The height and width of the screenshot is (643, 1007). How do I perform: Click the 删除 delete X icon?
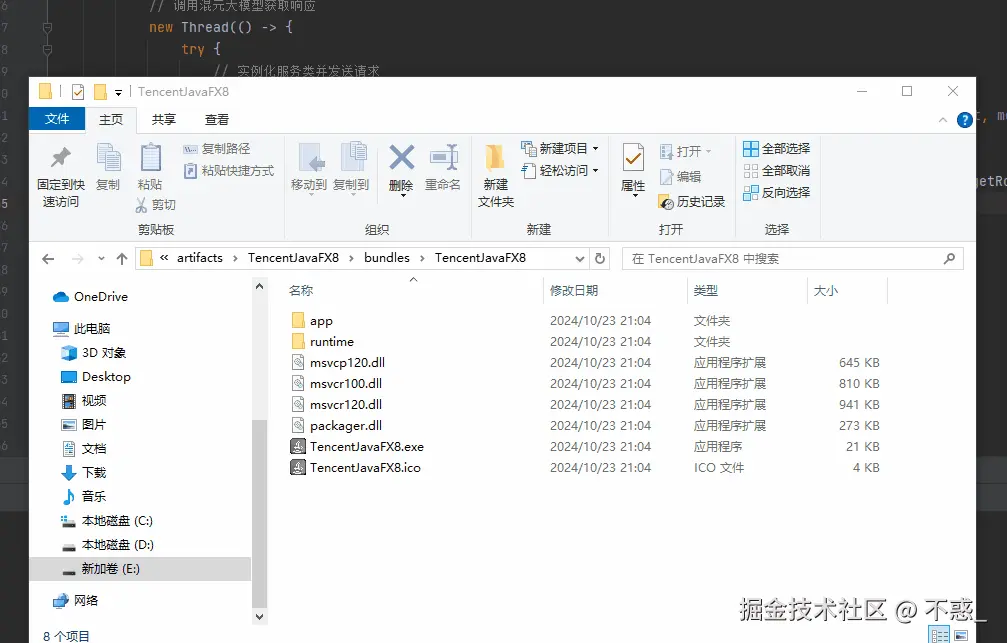(x=401, y=157)
